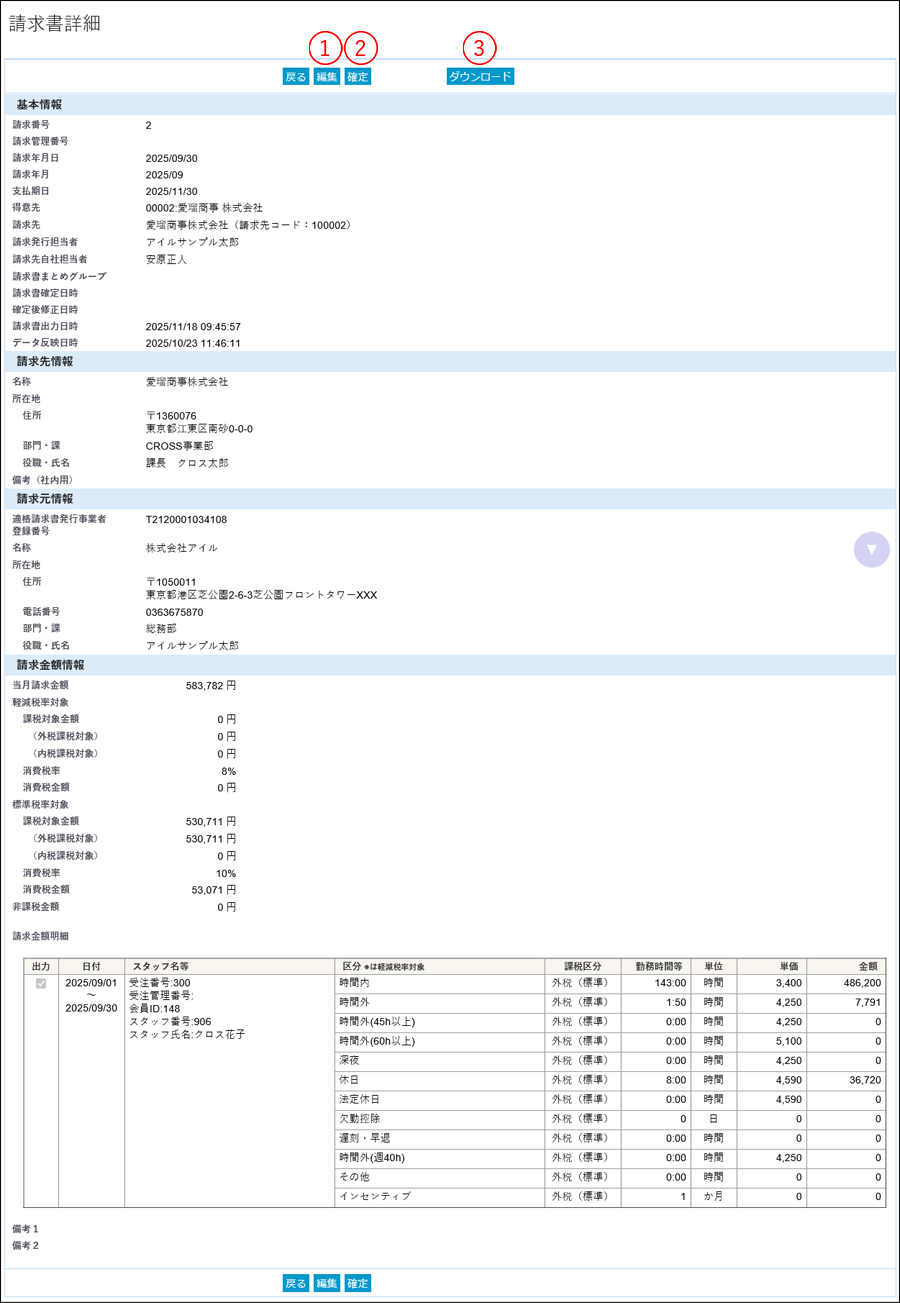Click the 8% tax rate value

point(229,771)
